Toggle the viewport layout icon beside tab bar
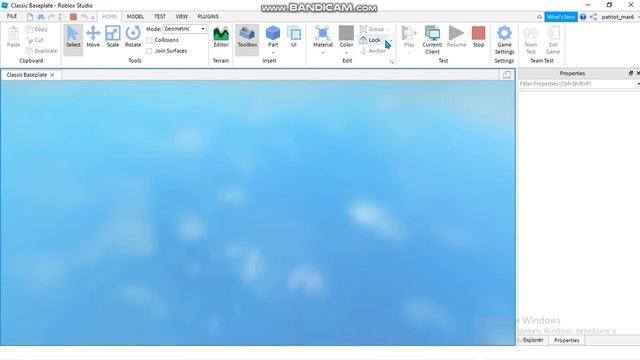 (x=507, y=75)
